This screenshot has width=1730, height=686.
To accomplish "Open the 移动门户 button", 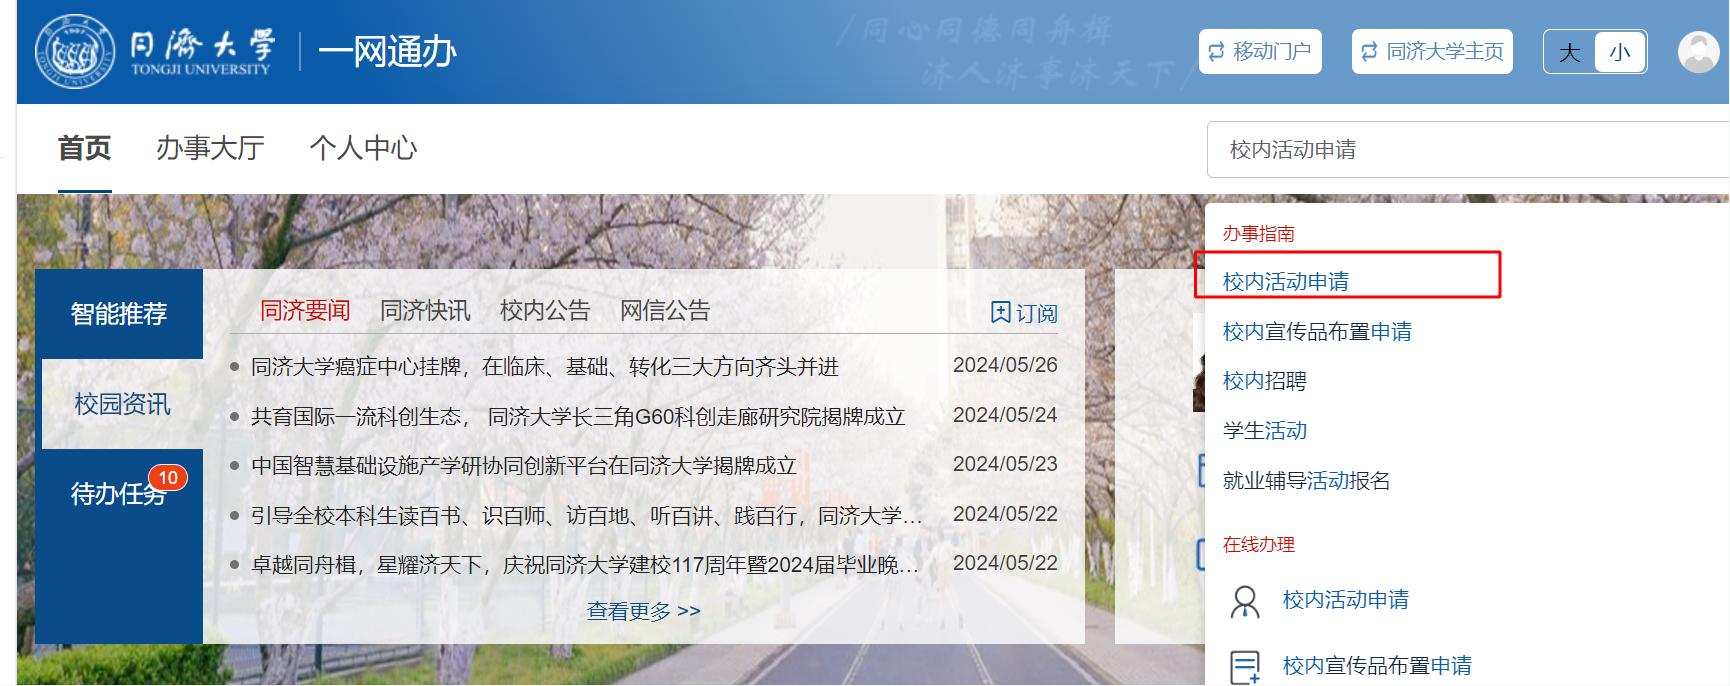I will tap(1260, 52).
